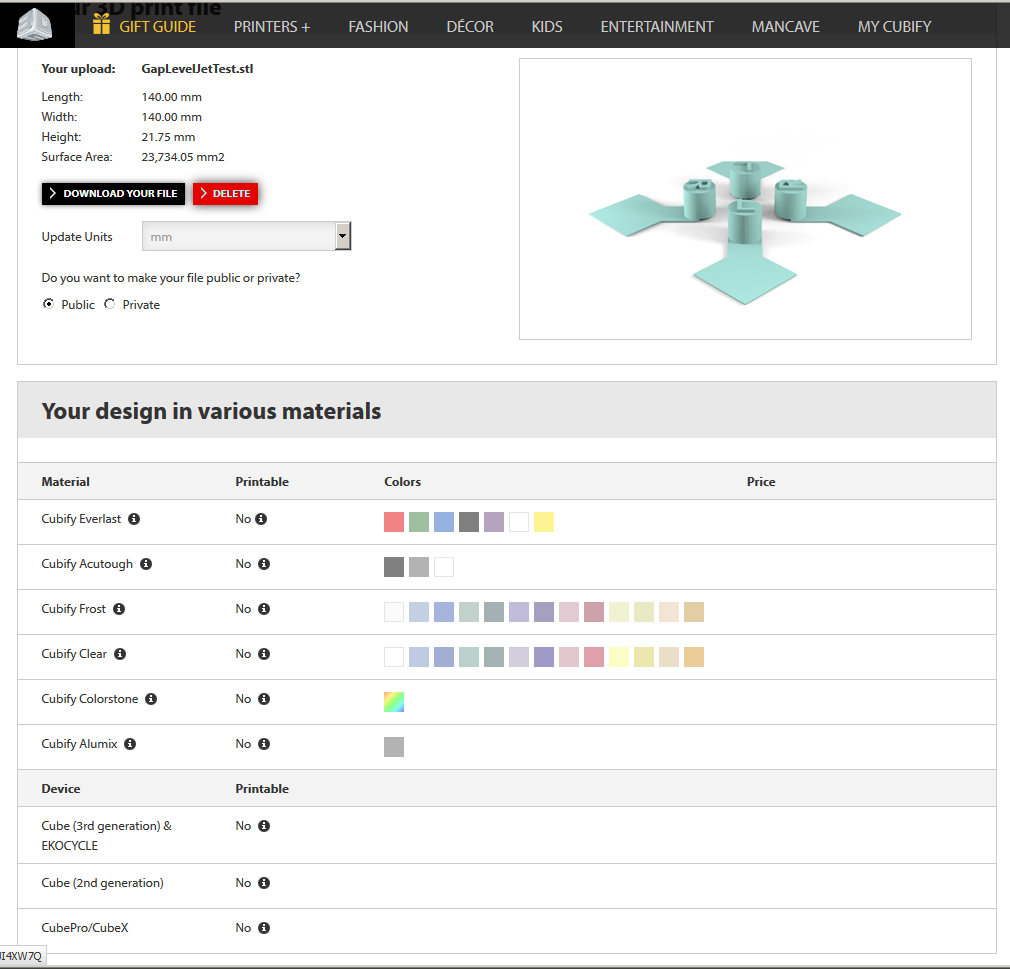Open info icon next to Cubify Clear name
Image resolution: width=1010 pixels, height=969 pixels.
[120, 655]
